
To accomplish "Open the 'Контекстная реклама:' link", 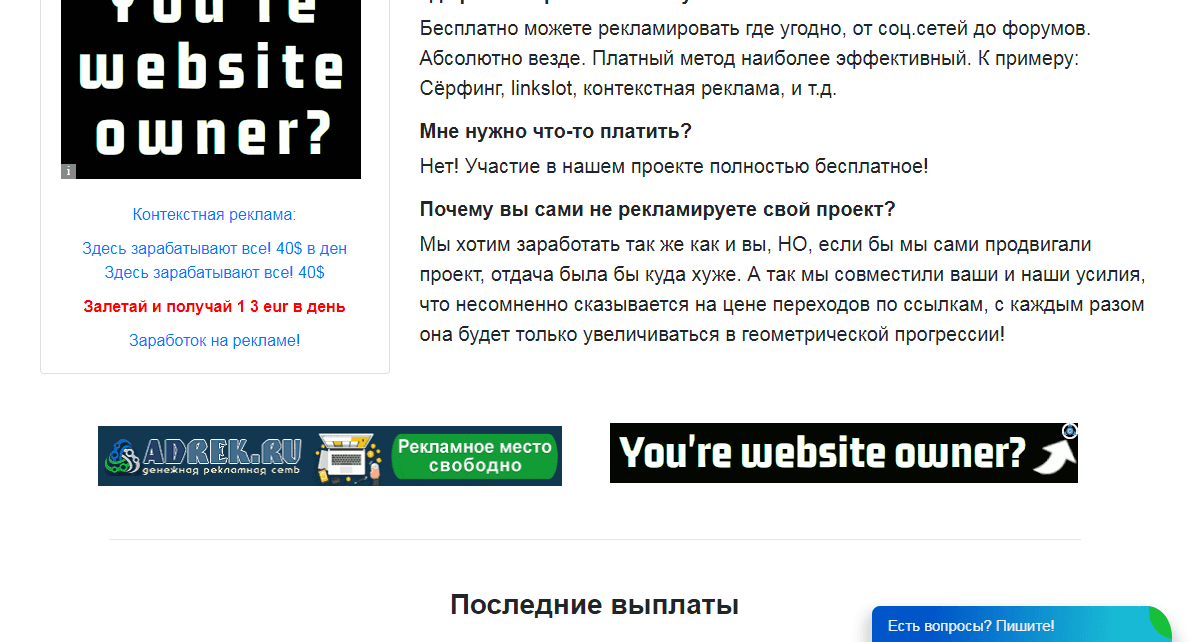I will (x=214, y=214).
